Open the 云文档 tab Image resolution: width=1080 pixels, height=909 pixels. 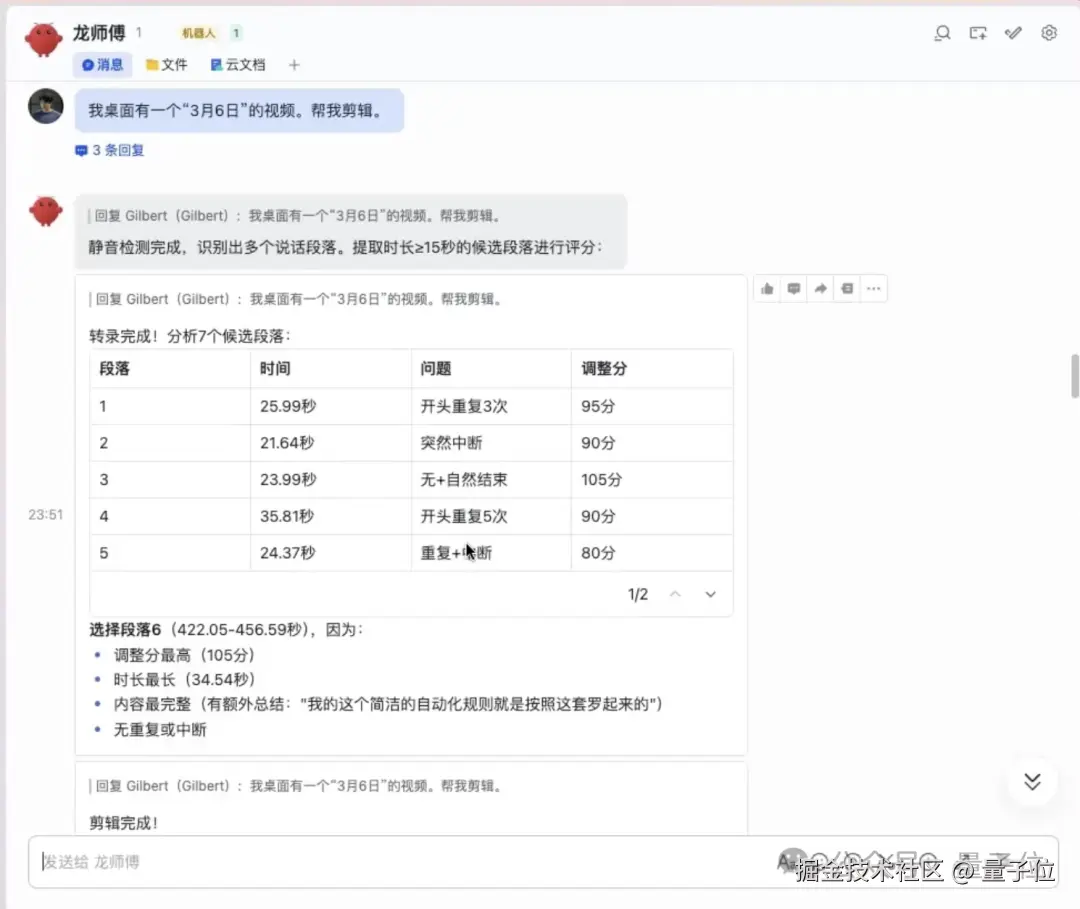click(x=238, y=65)
